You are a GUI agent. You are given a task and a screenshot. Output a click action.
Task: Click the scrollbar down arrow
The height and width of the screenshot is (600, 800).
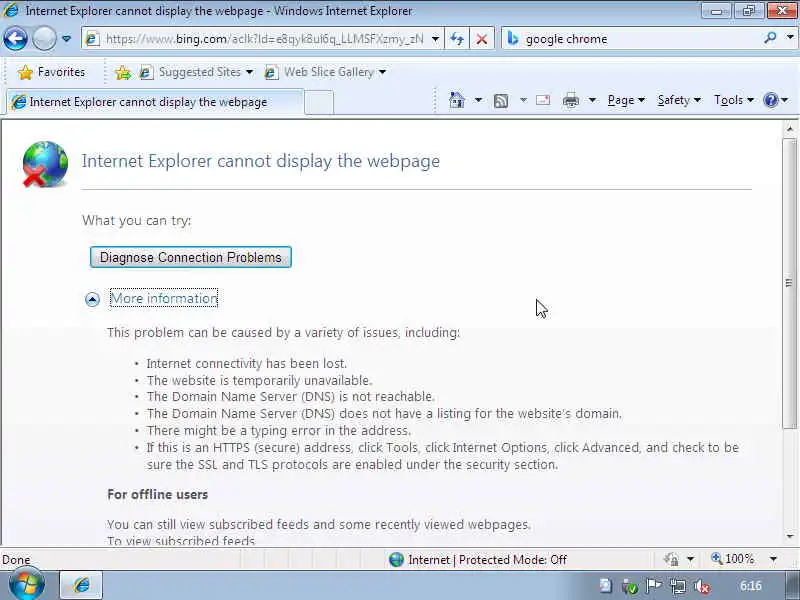(790, 537)
